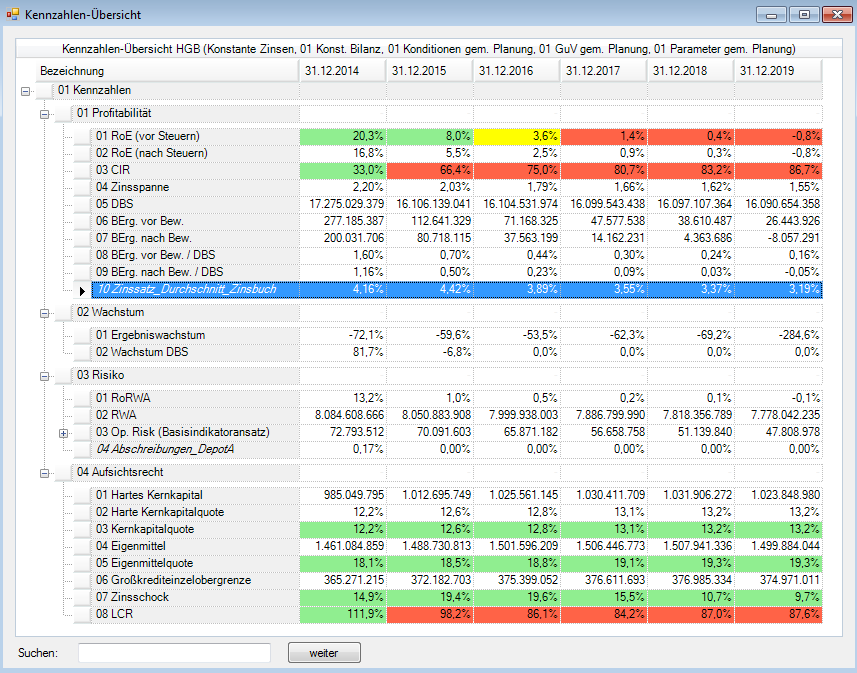Select the yellow 3,6% RoE cell for 31.12.2016
The width and height of the screenshot is (857, 673).
tap(516, 136)
